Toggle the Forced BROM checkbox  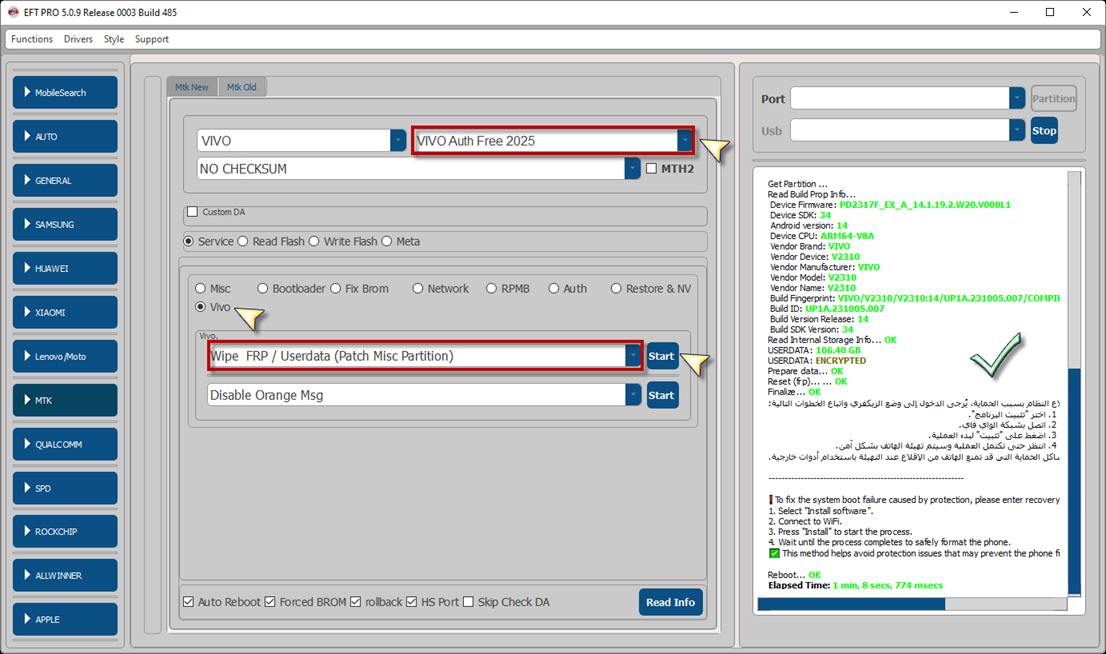pyautogui.click(x=270, y=602)
